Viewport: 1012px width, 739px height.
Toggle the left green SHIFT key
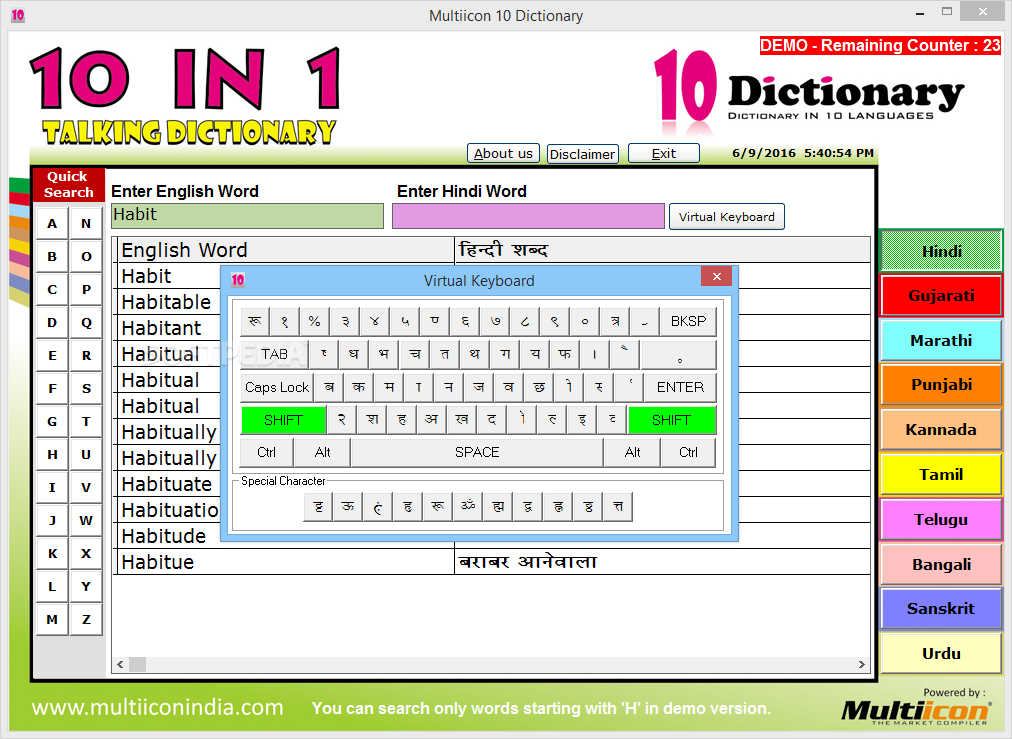[x=283, y=420]
